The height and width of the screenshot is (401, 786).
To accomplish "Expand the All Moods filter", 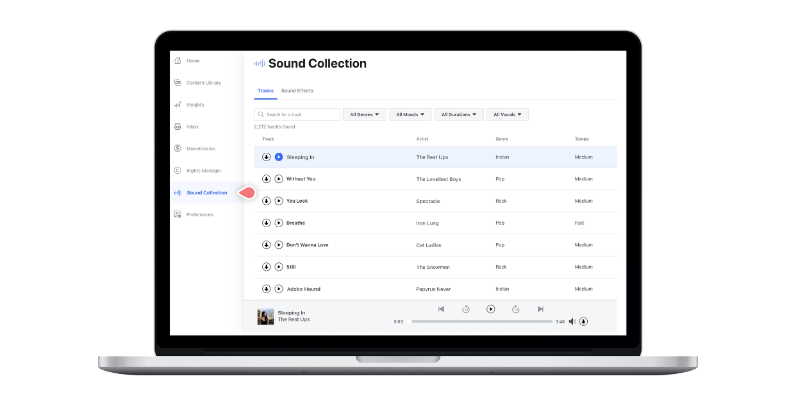I will (x=410, y=115).
